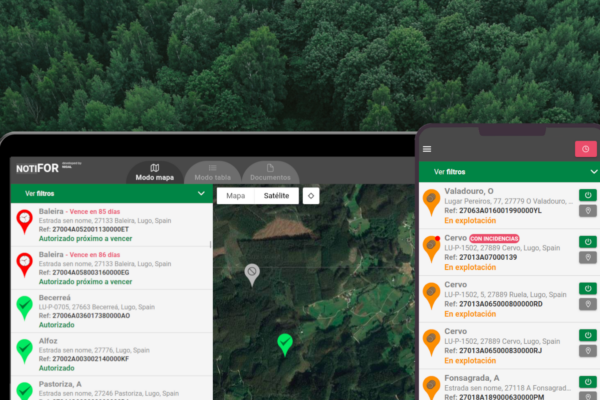This screenshot has height=400, width=600.
Task: Select the Mapa map type
Action: click(235, 196)
